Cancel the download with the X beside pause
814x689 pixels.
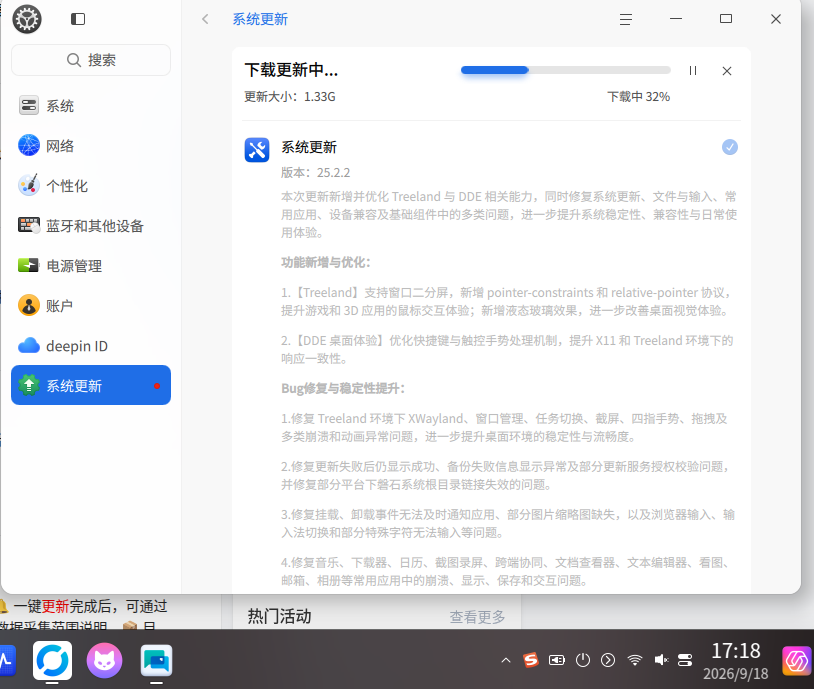(x=727, y=71)
